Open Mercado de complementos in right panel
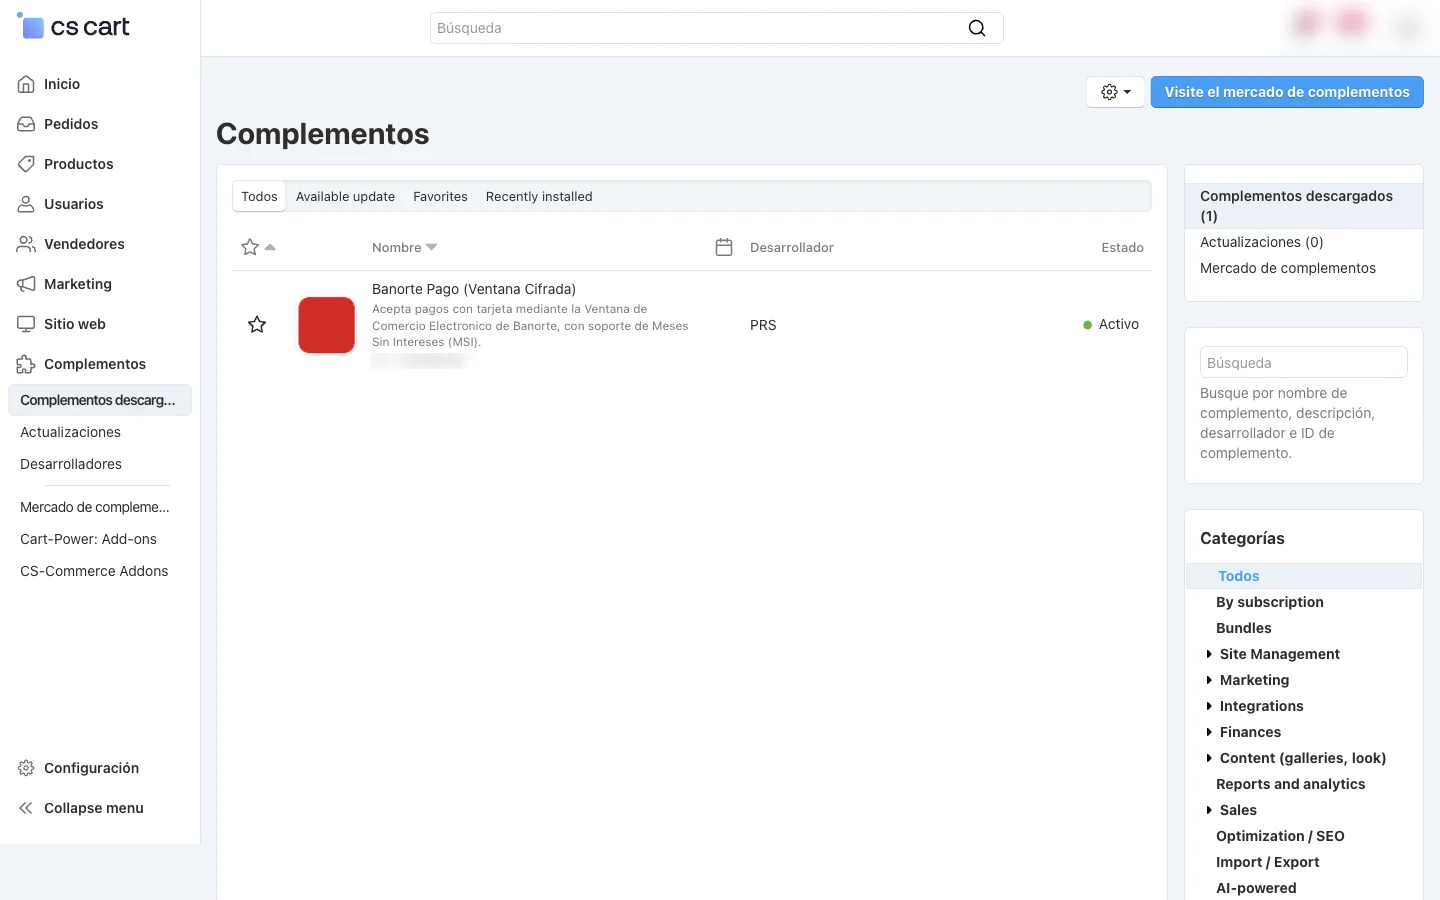Screen dimensions: 1440x900 click(1288, 268)
